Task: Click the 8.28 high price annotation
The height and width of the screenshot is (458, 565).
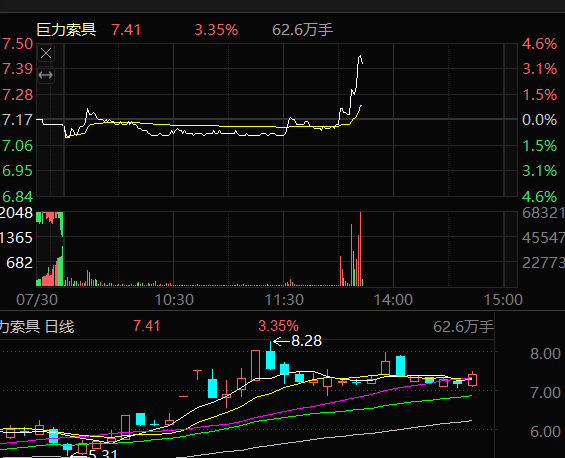Action: pyautogui.click(x=306, y=341)
